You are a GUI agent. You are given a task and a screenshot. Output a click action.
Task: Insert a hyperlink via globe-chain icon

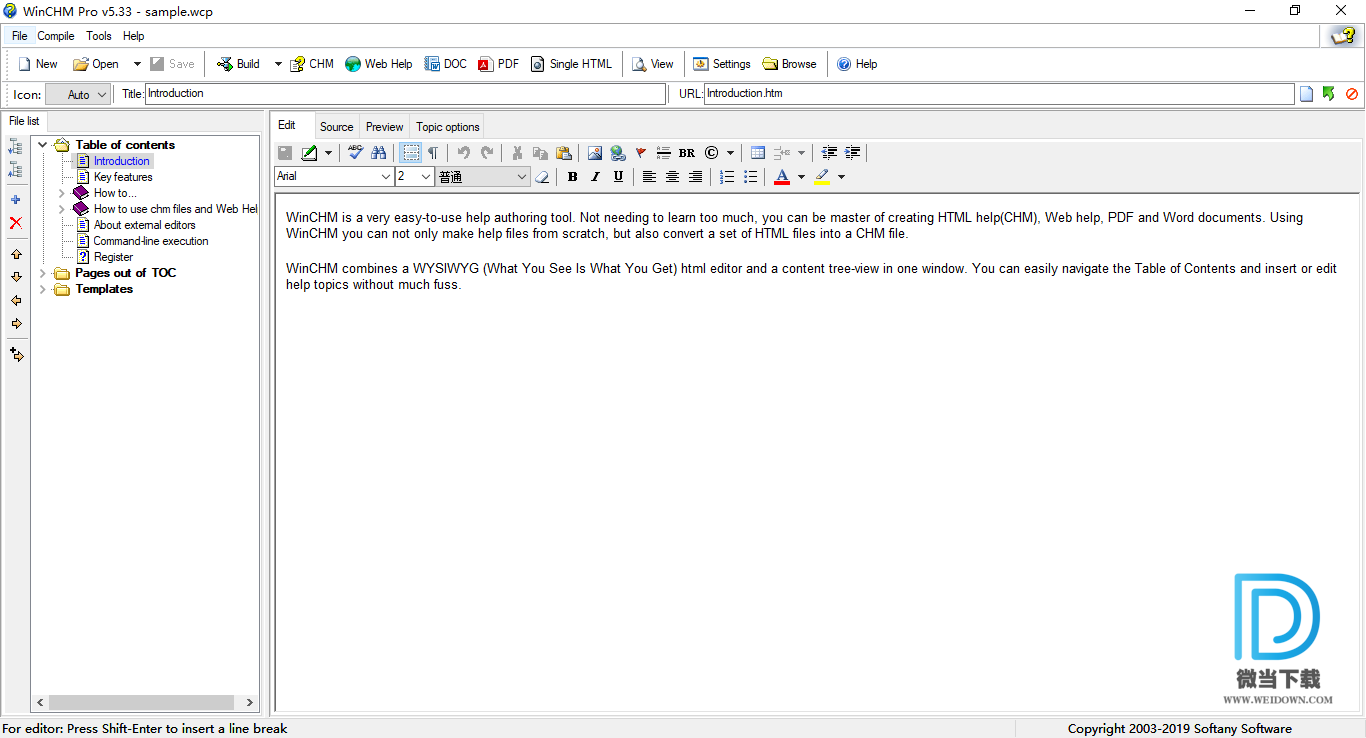click(x=618, y=153)
